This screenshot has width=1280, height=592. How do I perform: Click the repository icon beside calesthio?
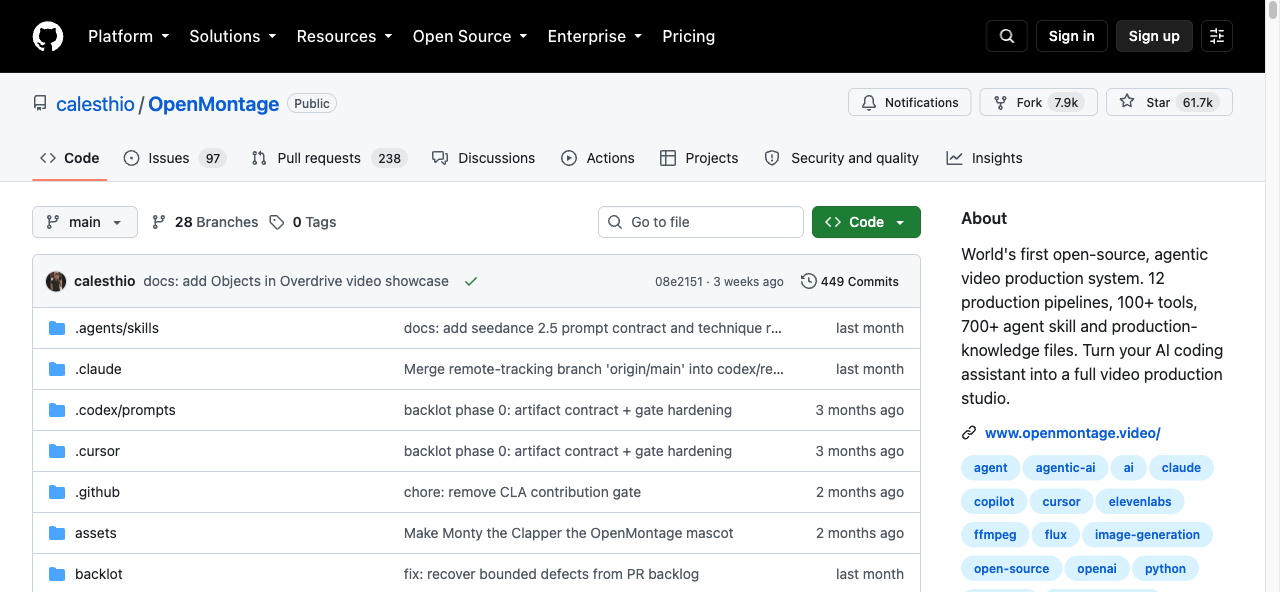click(40, 103)
